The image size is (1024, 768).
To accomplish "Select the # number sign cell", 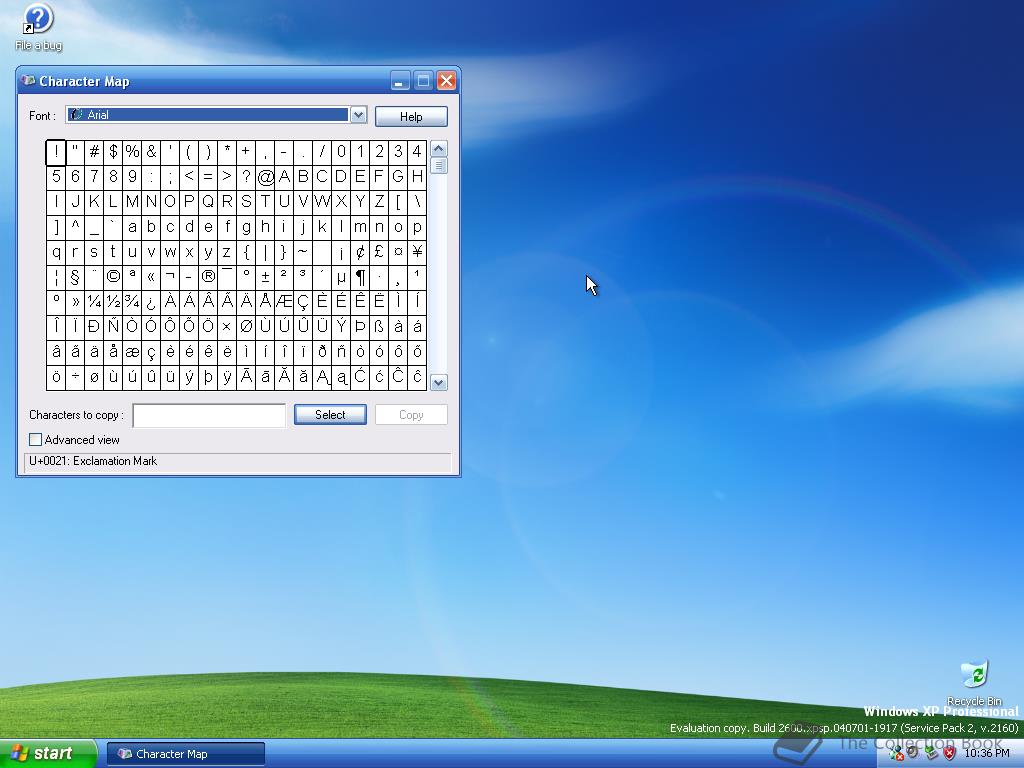I will point(94,152).
